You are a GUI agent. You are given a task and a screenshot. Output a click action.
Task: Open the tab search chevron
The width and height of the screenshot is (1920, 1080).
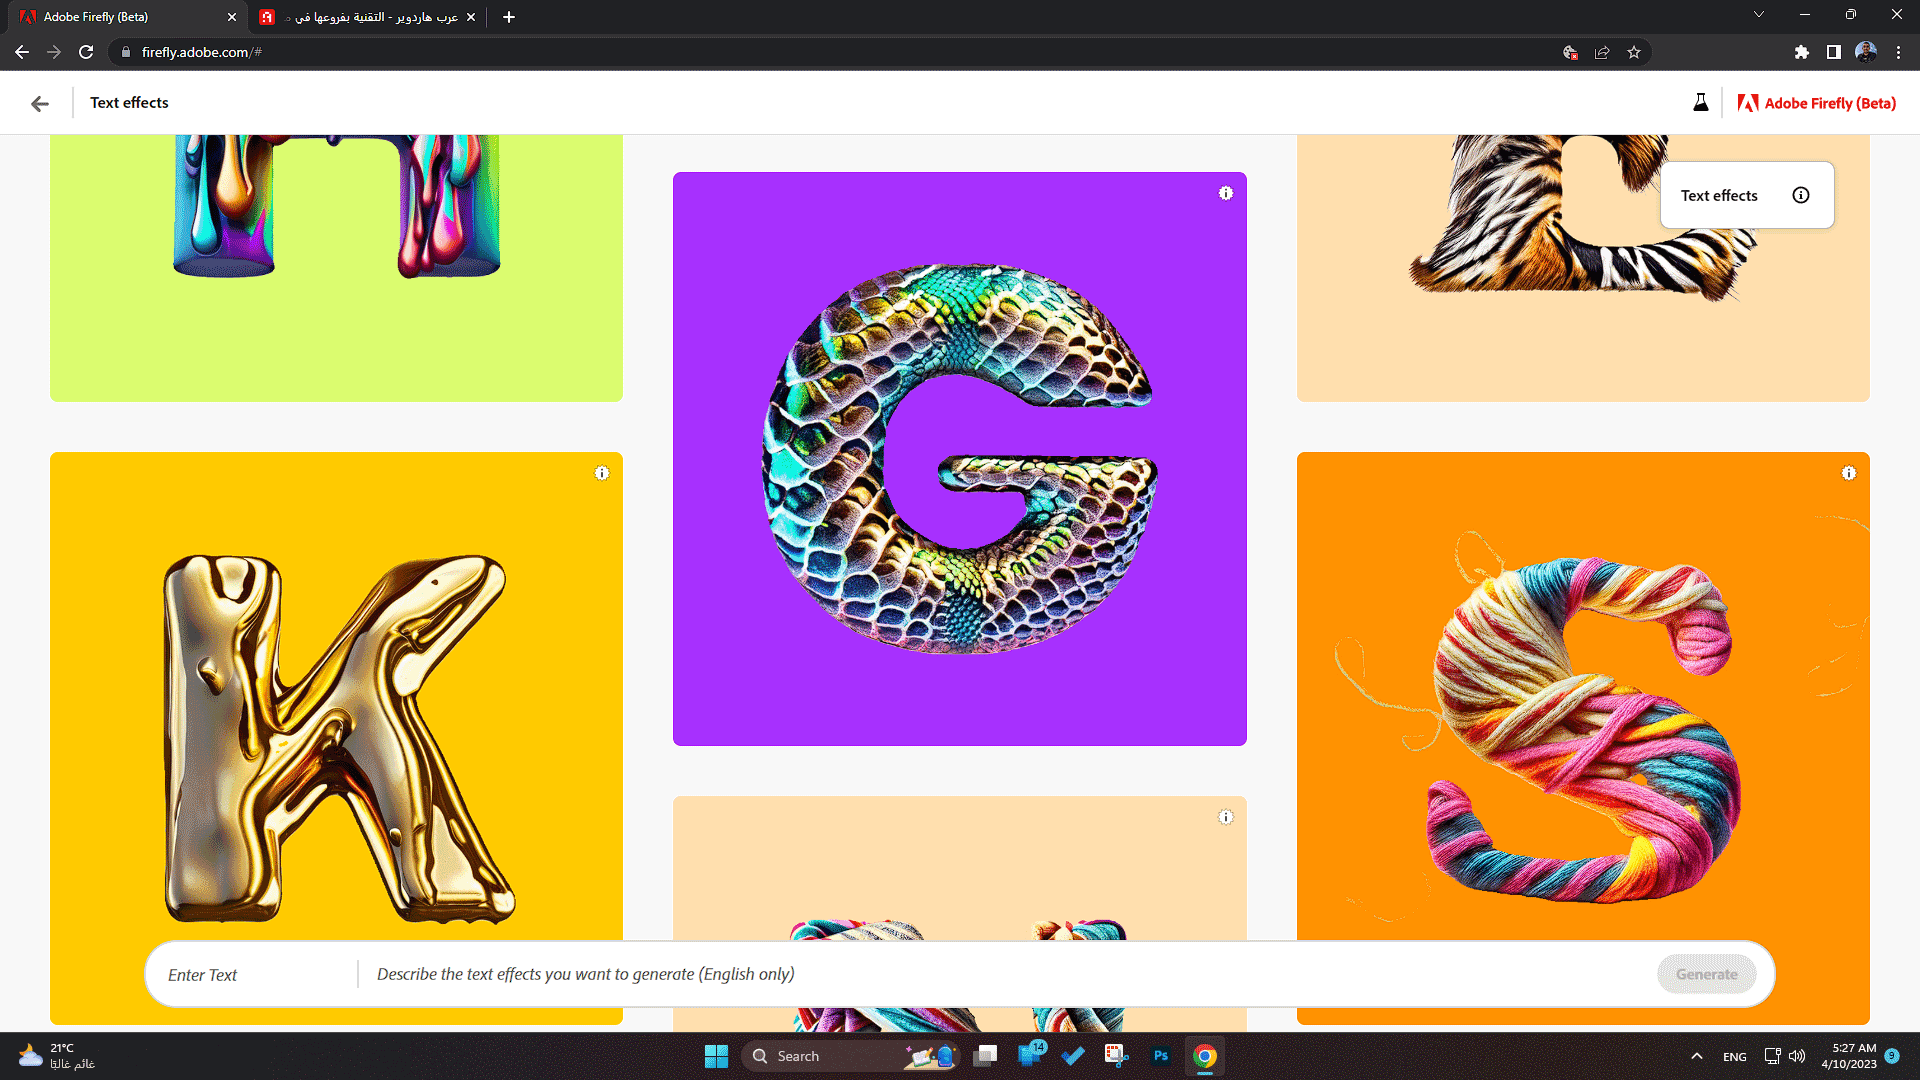[x=1759, y=14]
